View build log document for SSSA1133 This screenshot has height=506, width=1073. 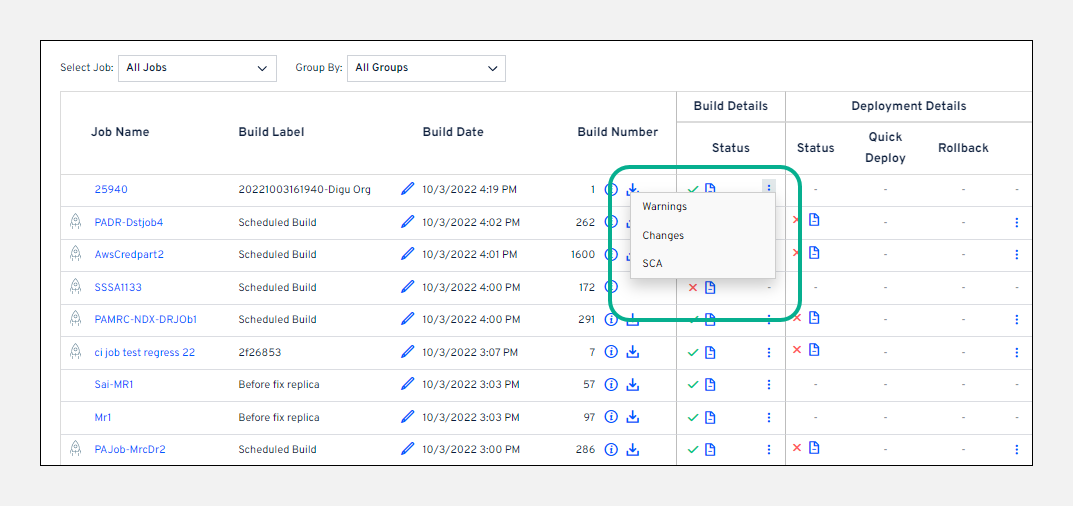(x=710, y=288)
